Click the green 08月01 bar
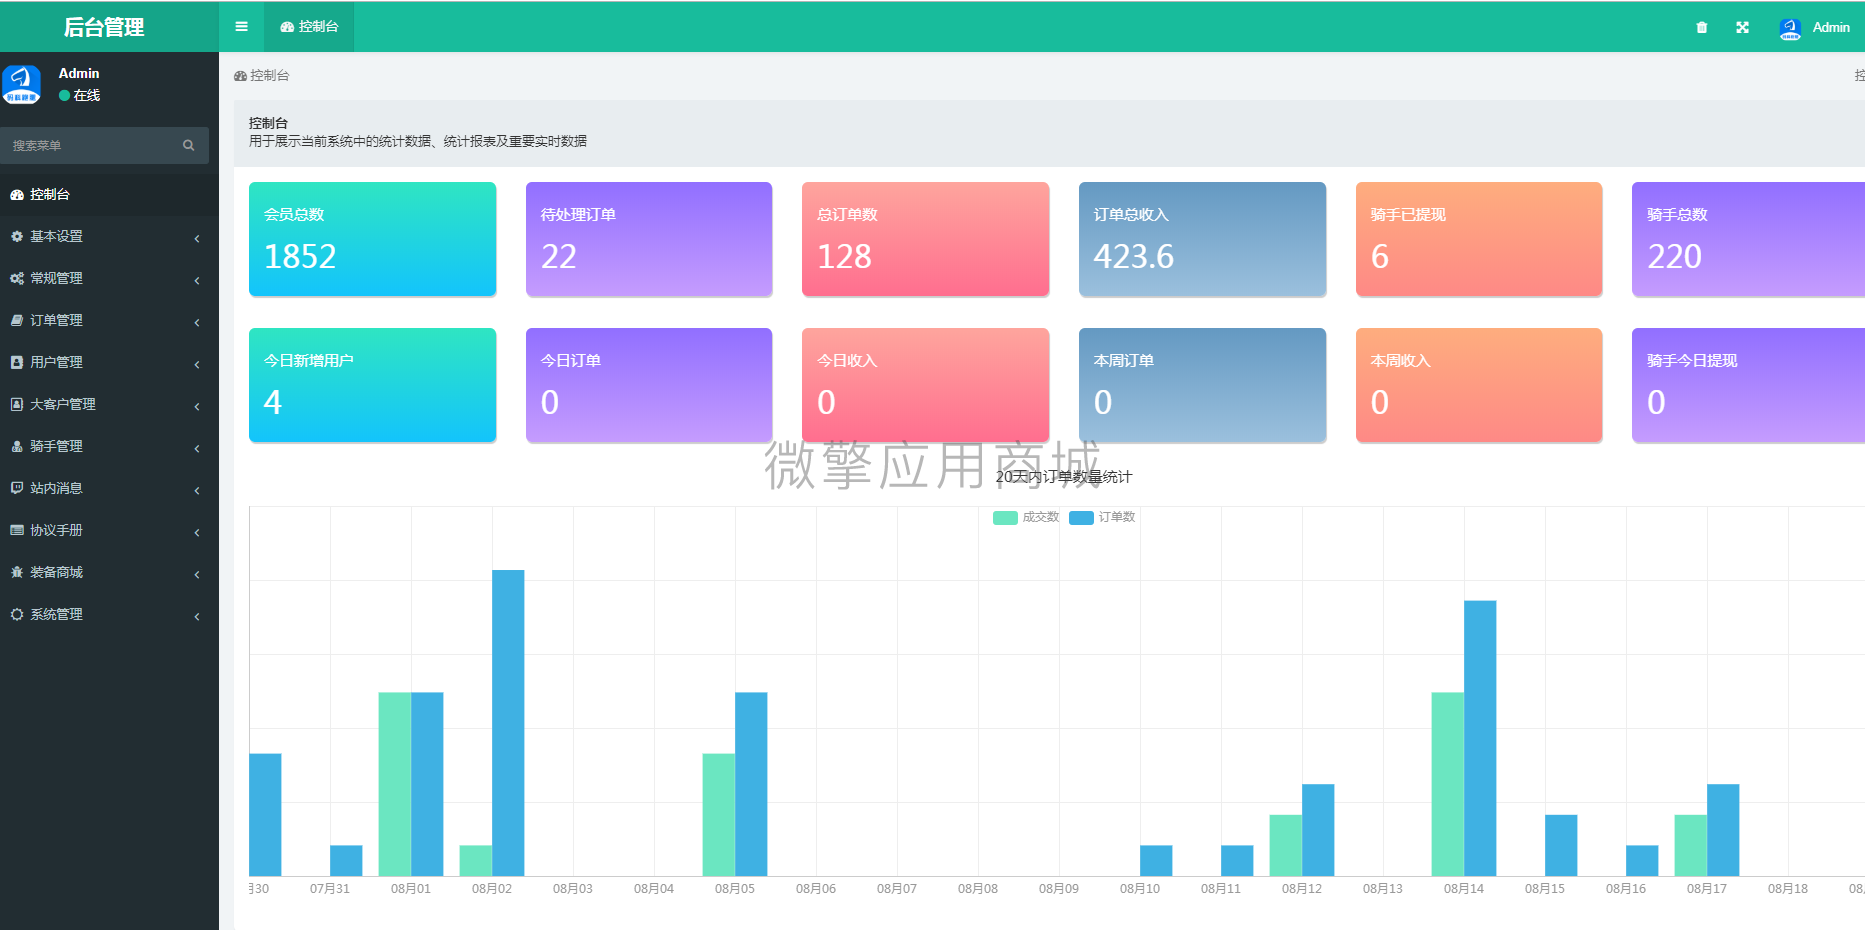The image size is (1865, 930). point(395,784)
